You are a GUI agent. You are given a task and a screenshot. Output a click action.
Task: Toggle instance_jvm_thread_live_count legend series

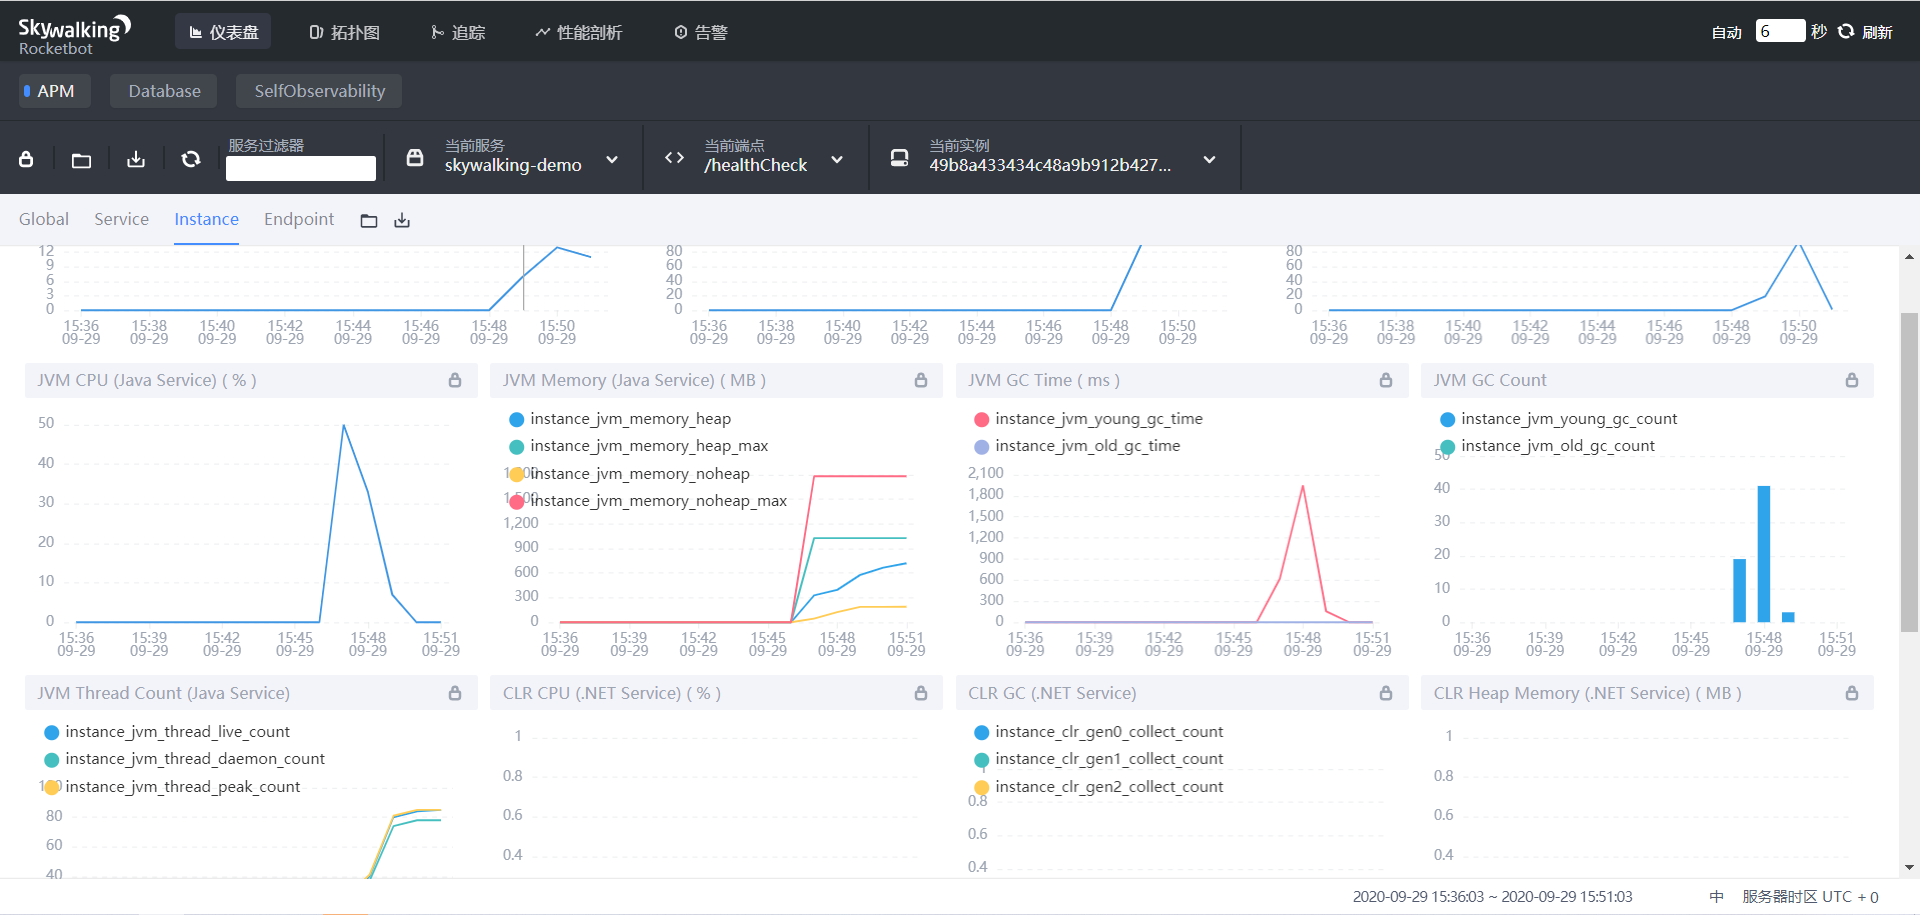[167, 732]
